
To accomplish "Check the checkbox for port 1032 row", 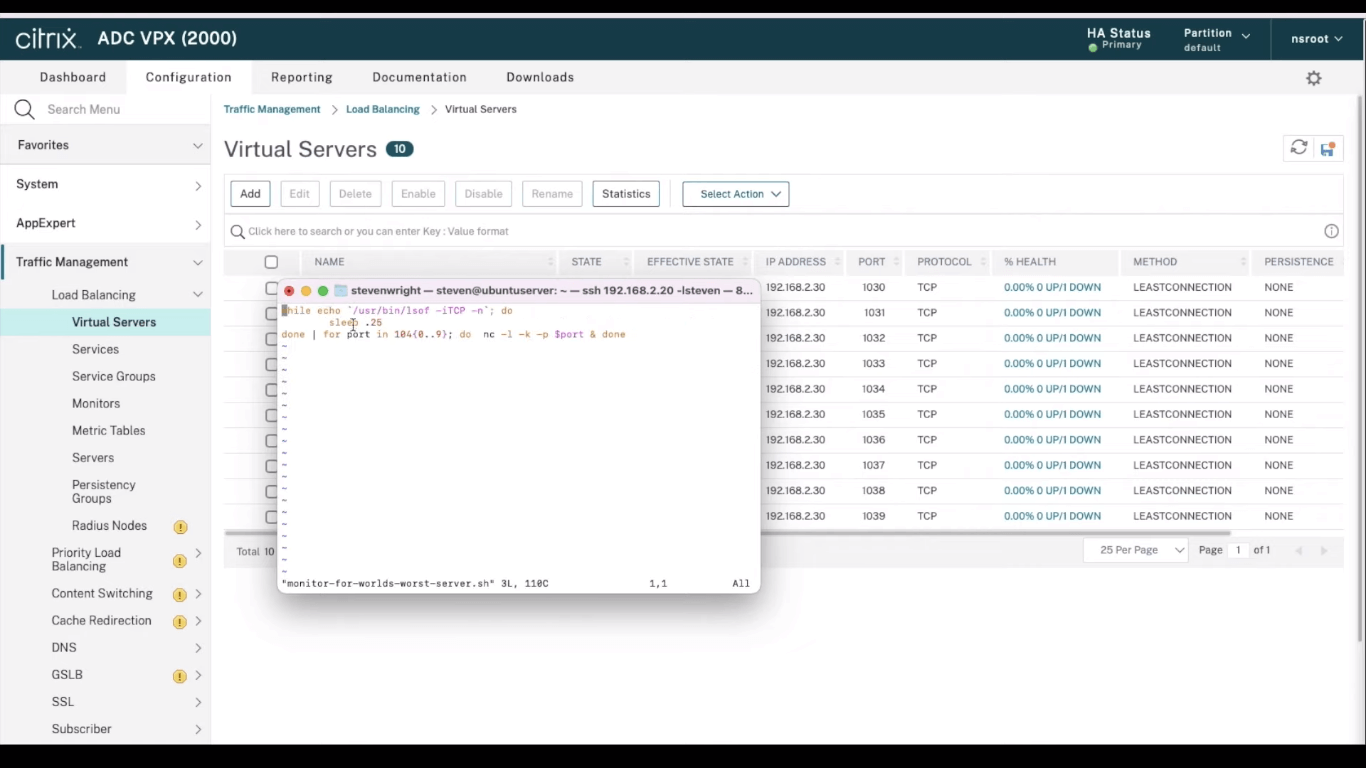I will click(x=270, y=339).
